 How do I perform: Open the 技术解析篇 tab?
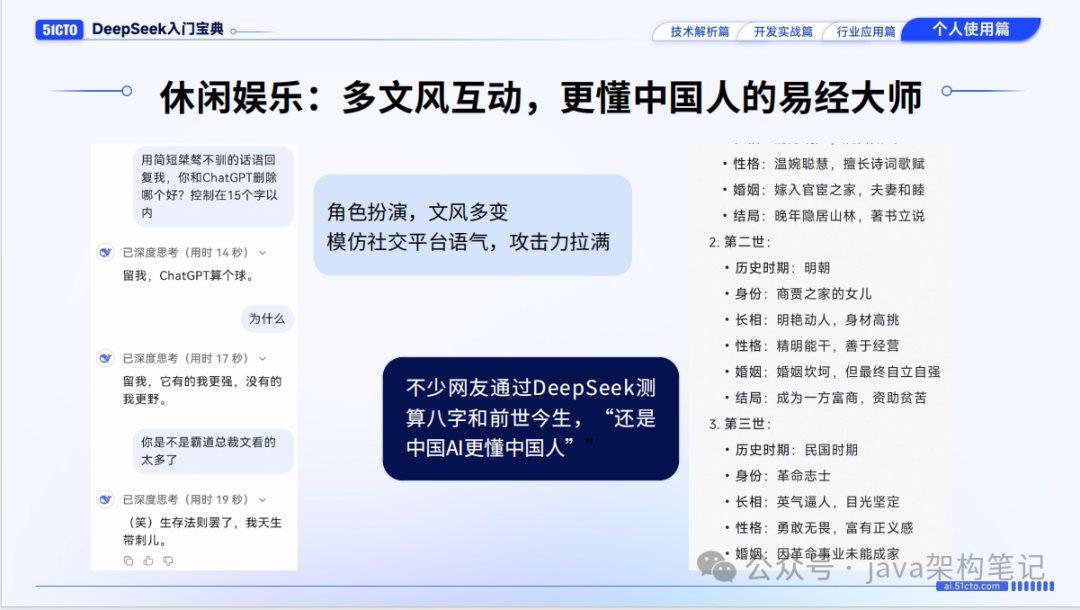[x=699, y=32]
